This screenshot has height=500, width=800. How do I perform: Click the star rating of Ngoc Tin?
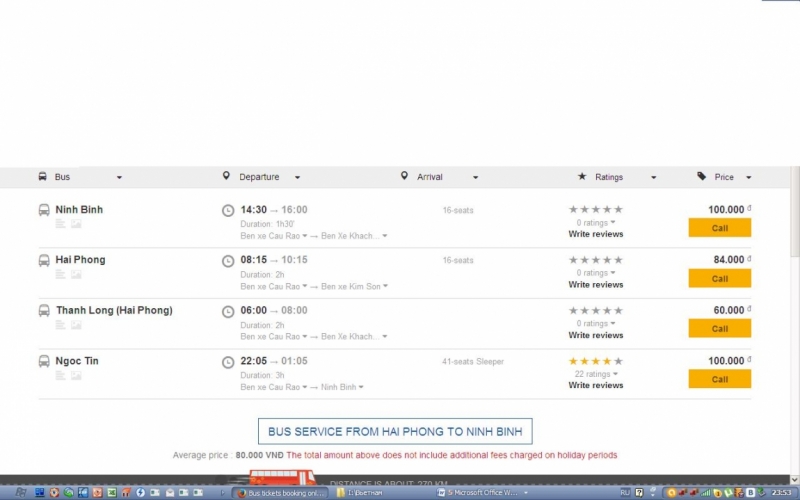click(x=595, y=361)
